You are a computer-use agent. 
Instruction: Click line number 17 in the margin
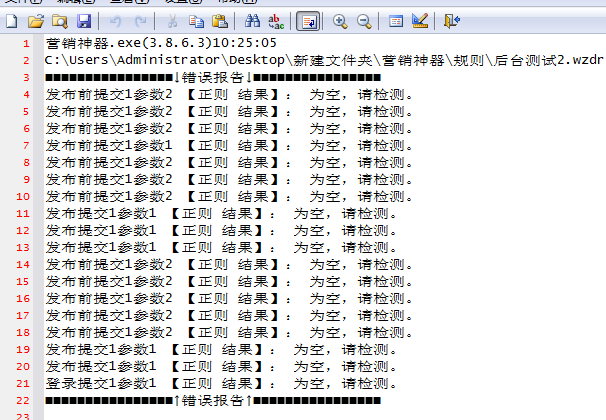23,315
